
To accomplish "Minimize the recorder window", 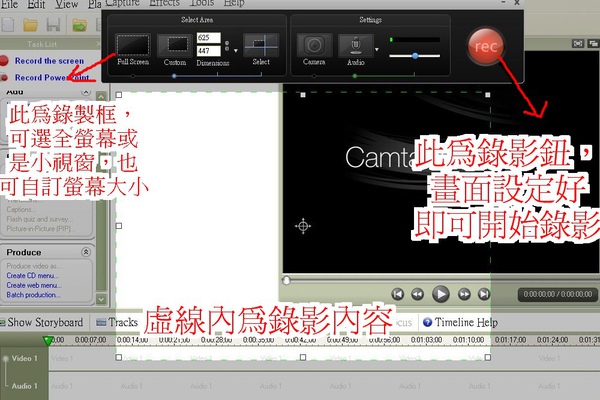I will pos(504,3).
